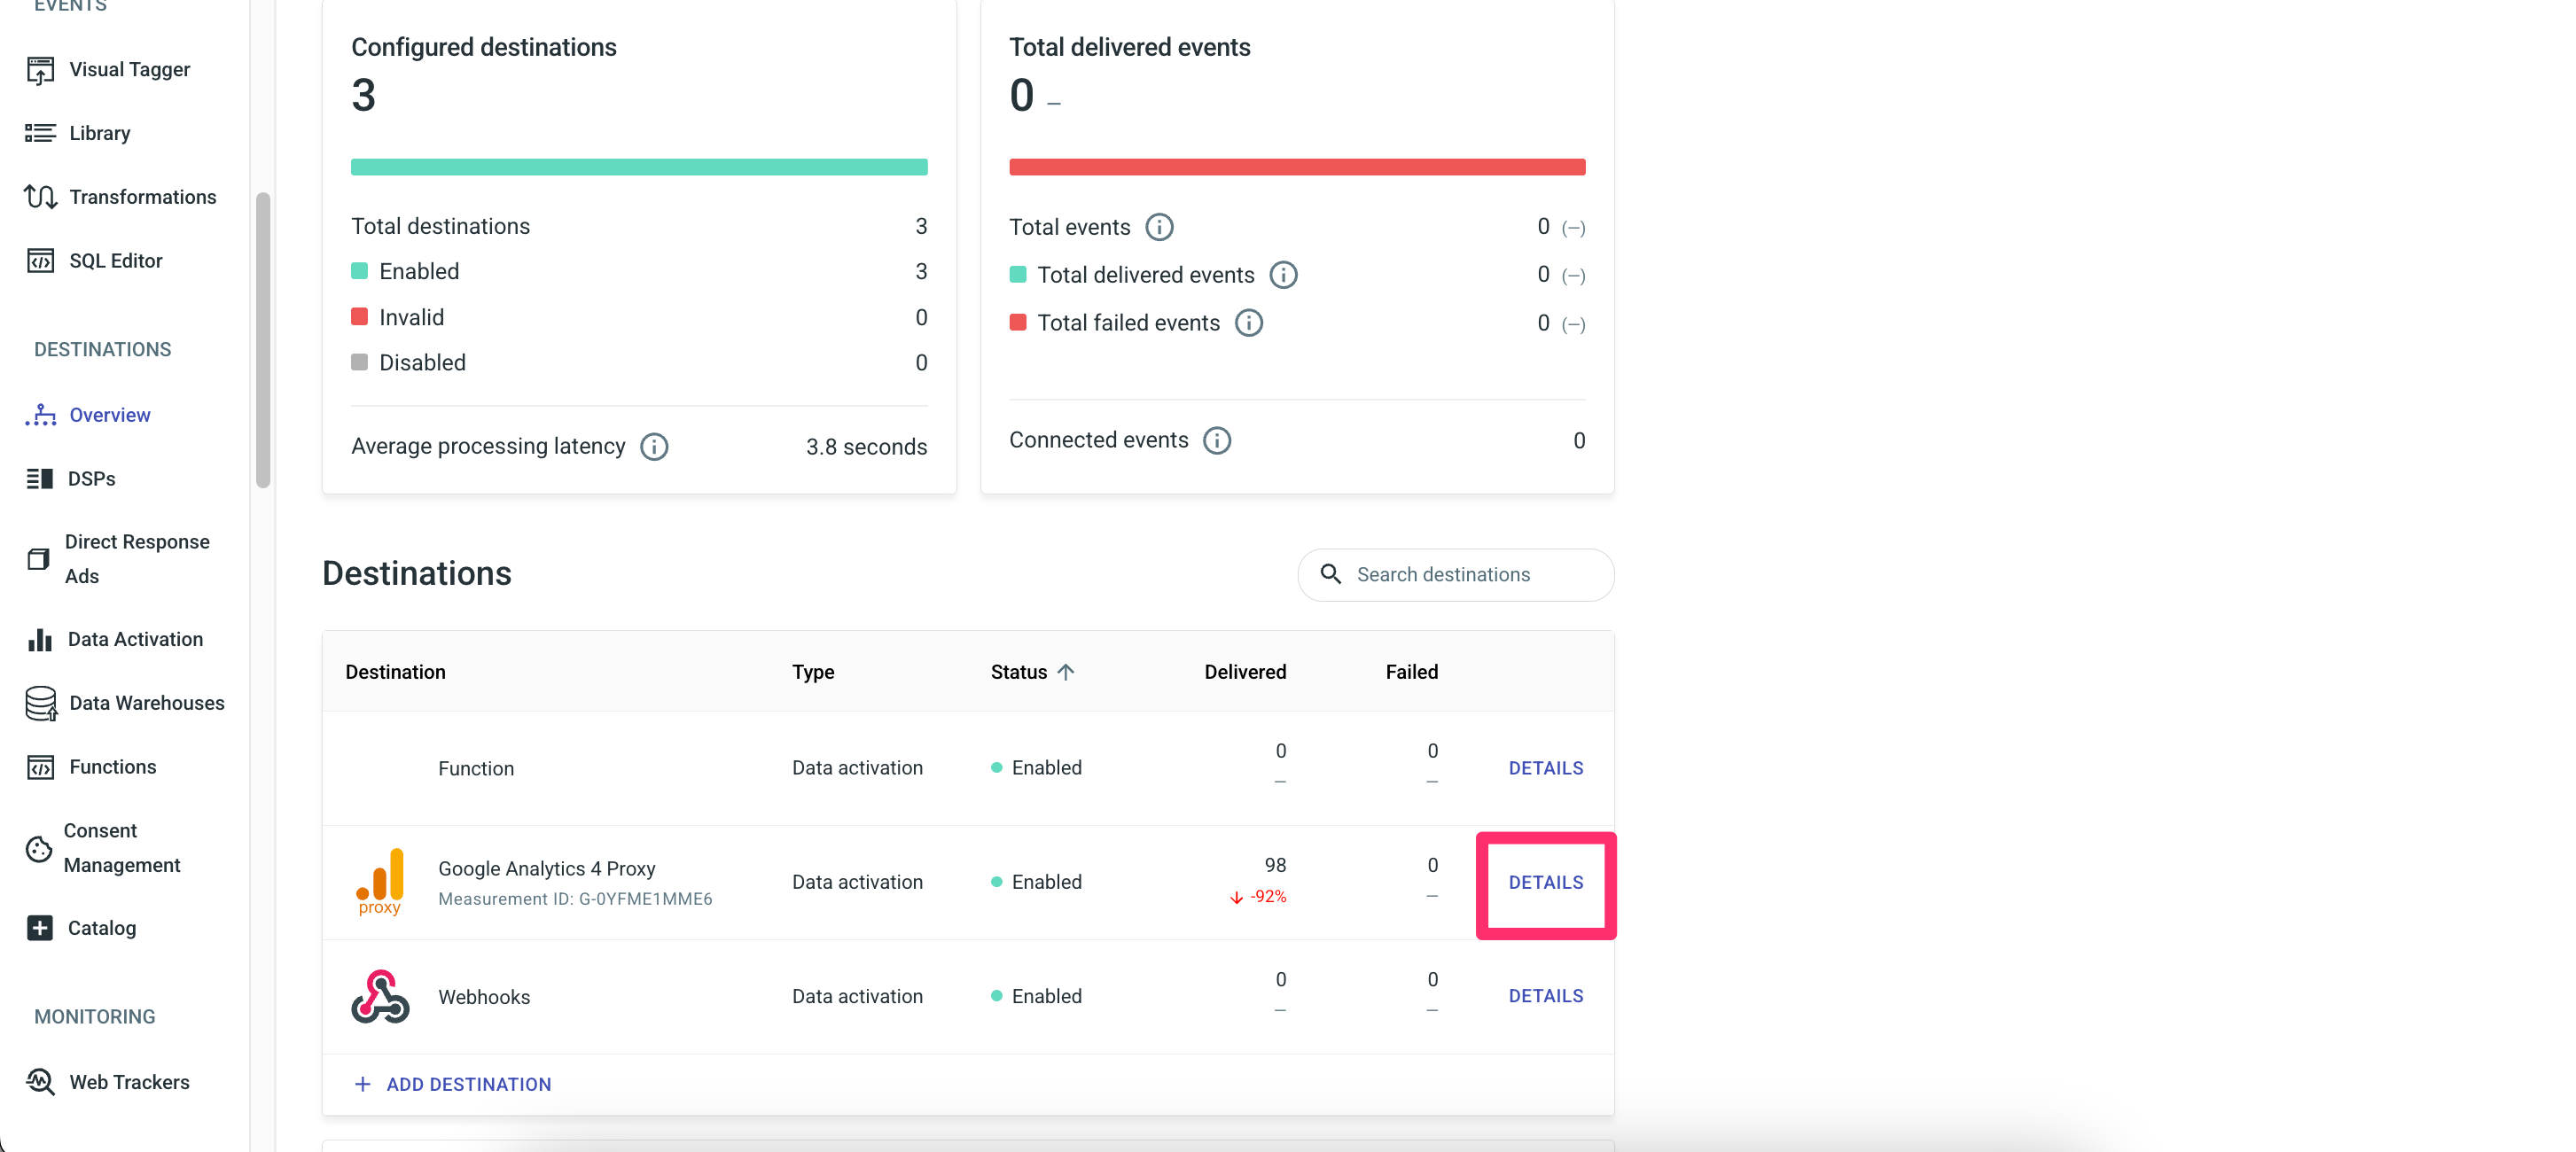Screen dimensions: 2576x1152
Task: Open the Transformations icon in sidebar
Action: 40,197
